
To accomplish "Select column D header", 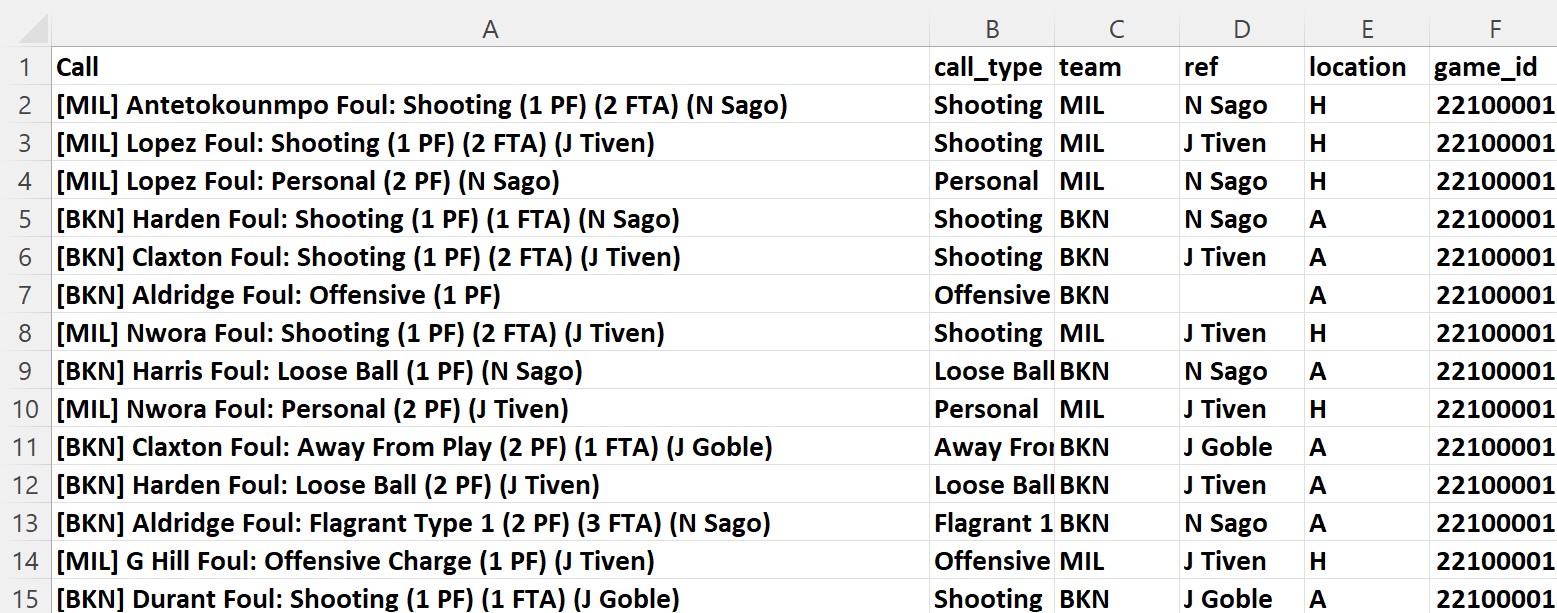I will (1241, 30).
